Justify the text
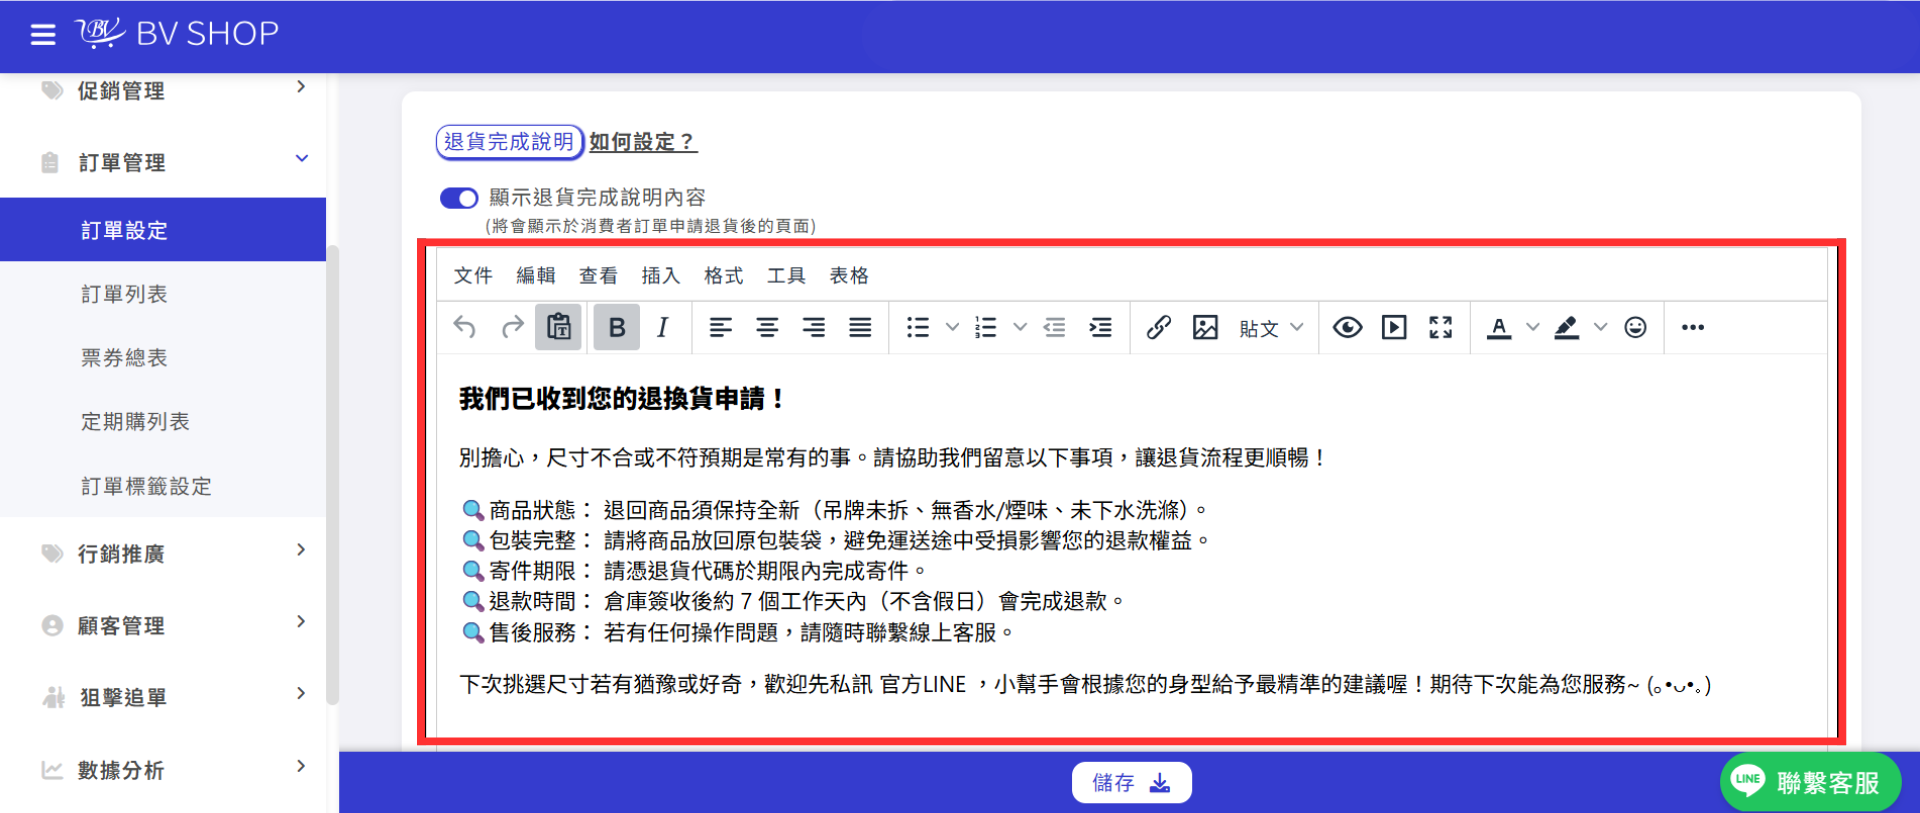This screenshot has height=813, width=1920. tap(860, 327)
